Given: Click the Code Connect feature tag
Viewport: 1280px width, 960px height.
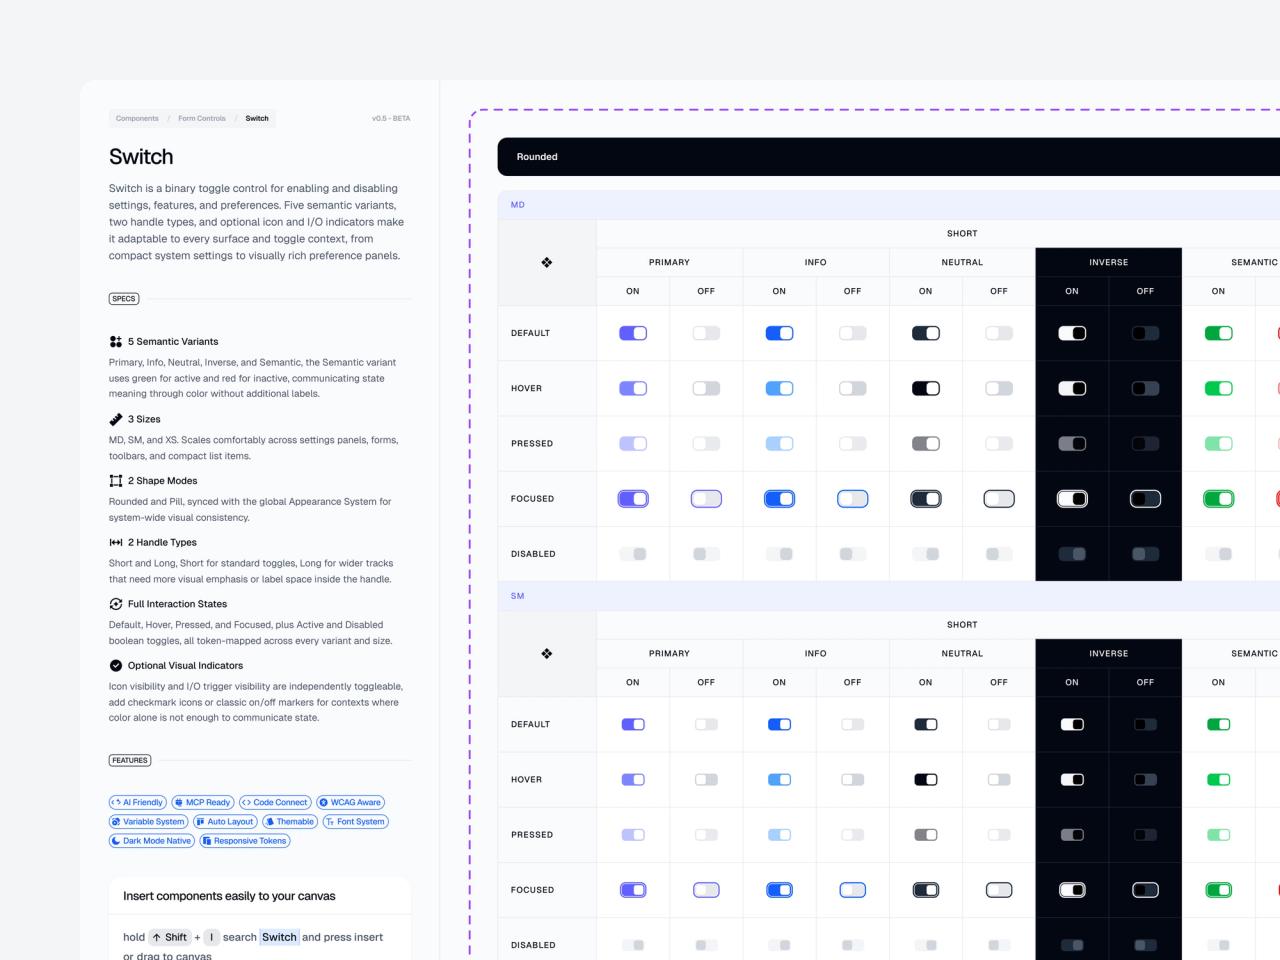Looking at the screenshot, I should tap(275, 803).
